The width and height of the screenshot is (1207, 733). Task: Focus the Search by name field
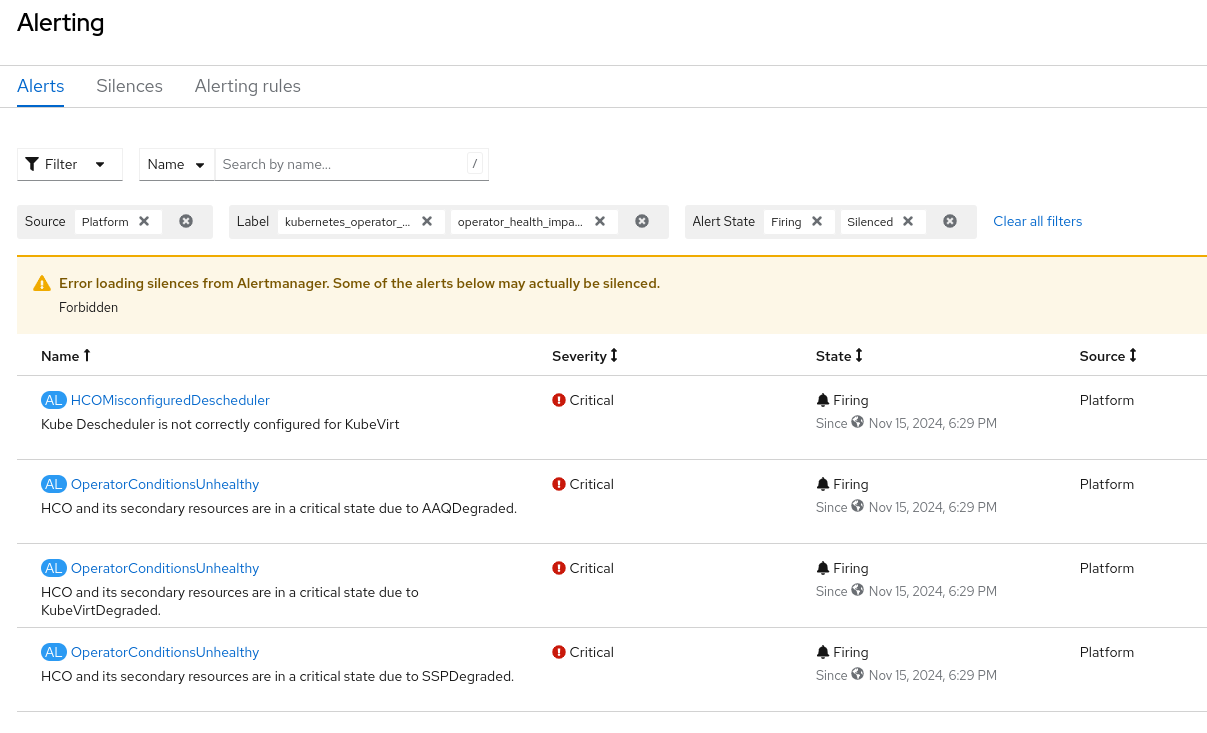coord(340,164)
